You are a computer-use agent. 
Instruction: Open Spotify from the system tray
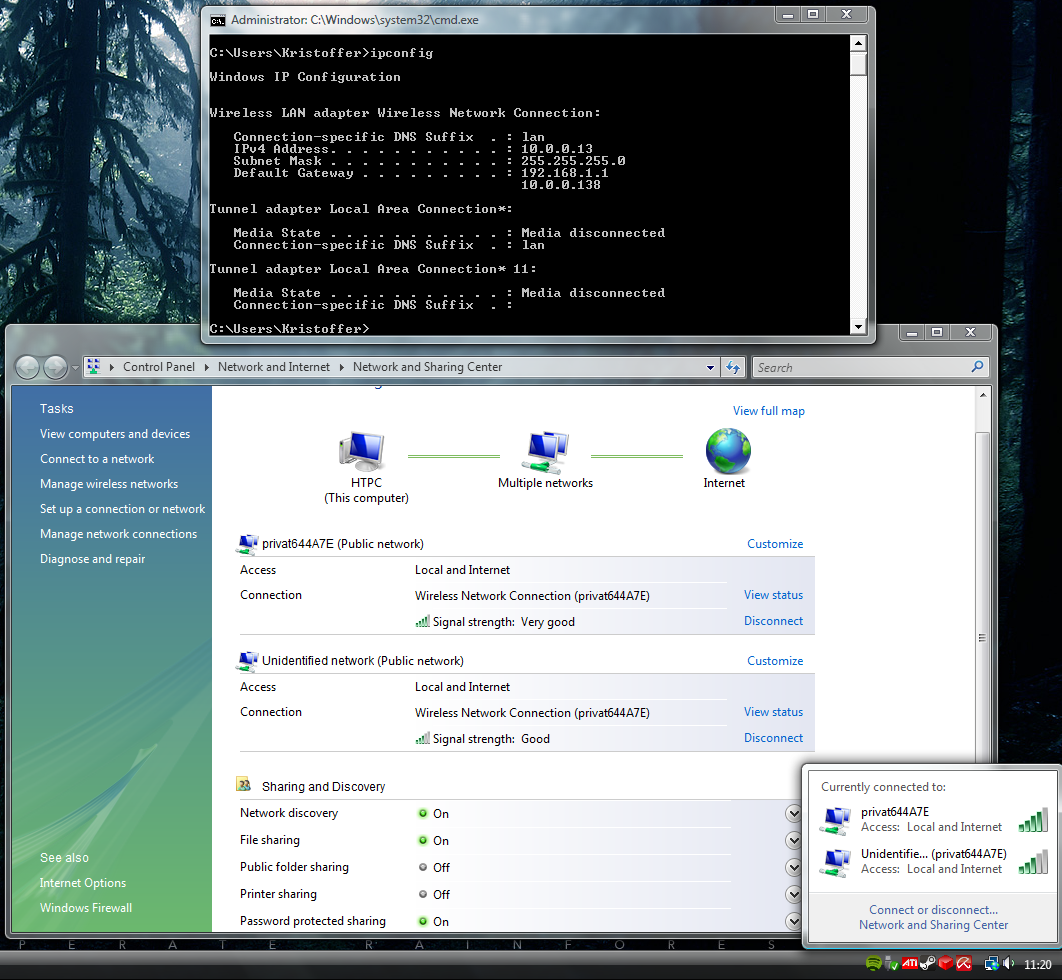pos(873,964)
